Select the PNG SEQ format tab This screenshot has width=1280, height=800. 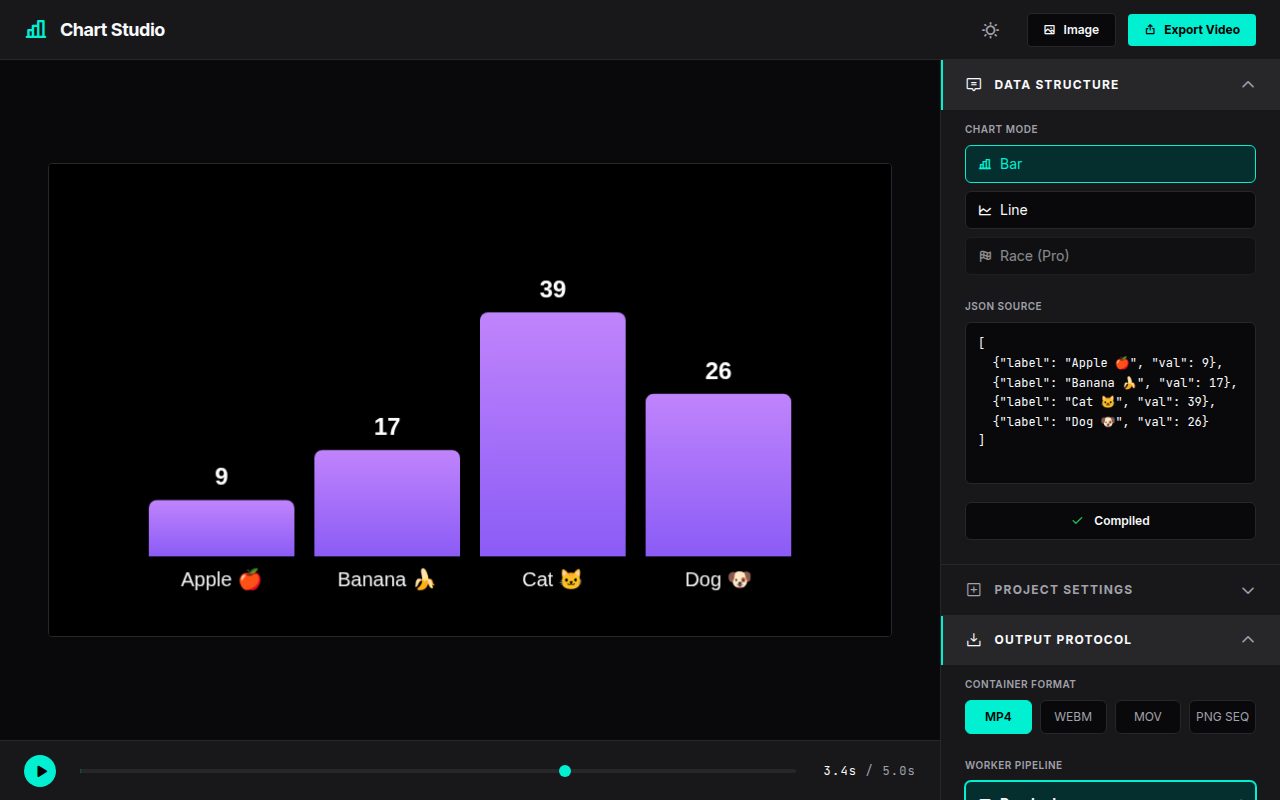click(1222, 716)
